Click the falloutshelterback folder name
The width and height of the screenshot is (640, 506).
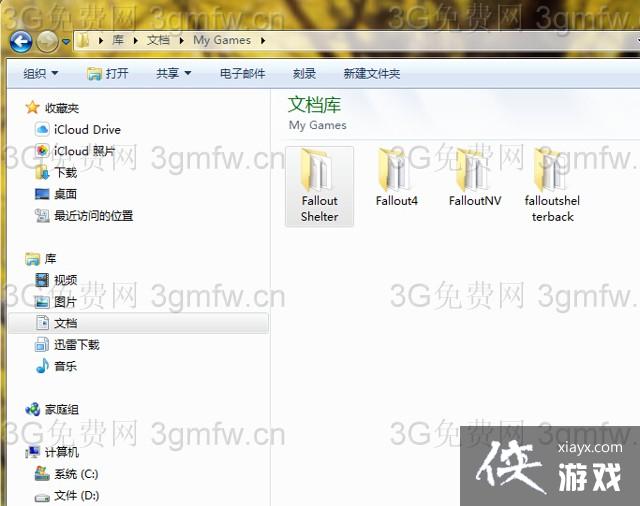pyautogui.click(x=552, y=209)
